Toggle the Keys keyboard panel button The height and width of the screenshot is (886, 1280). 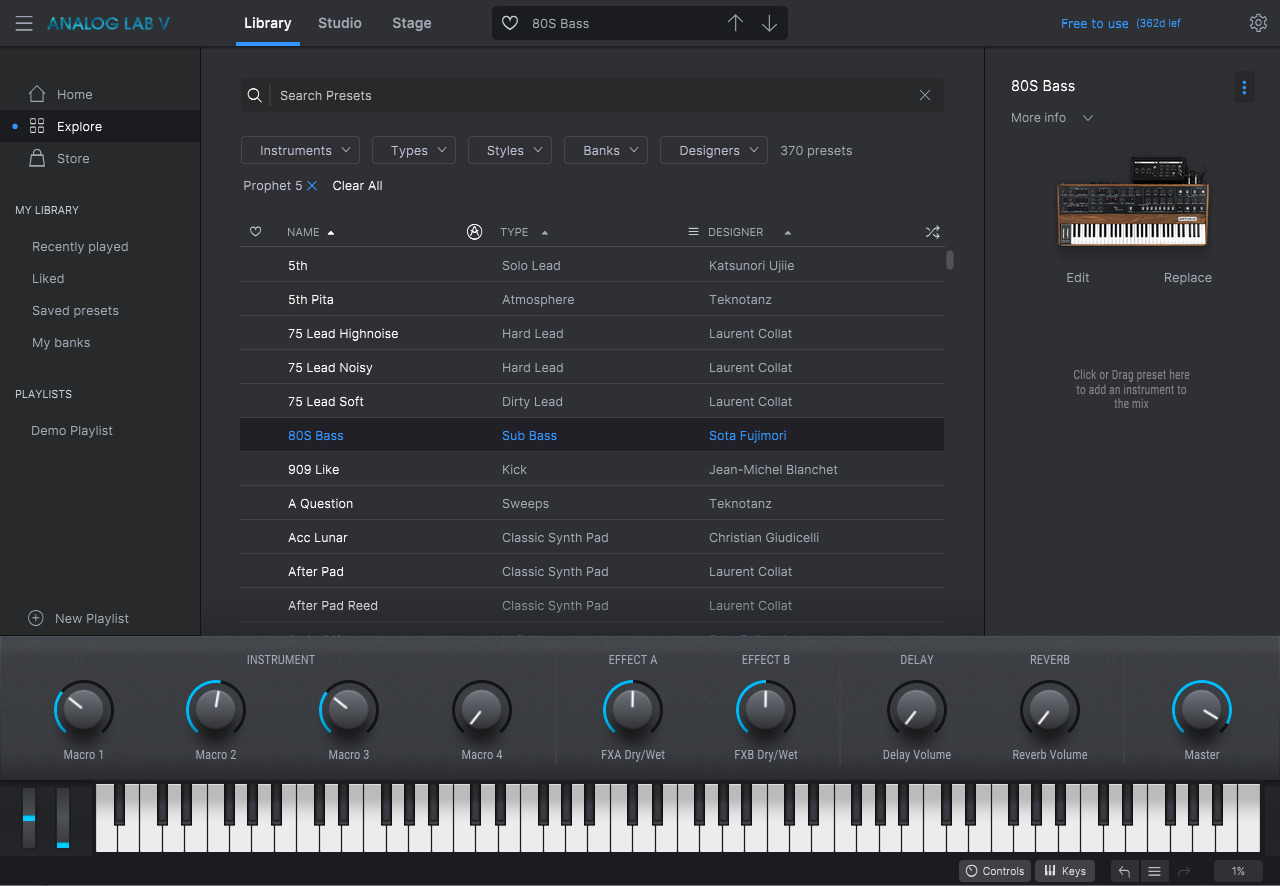(1065, 871)
